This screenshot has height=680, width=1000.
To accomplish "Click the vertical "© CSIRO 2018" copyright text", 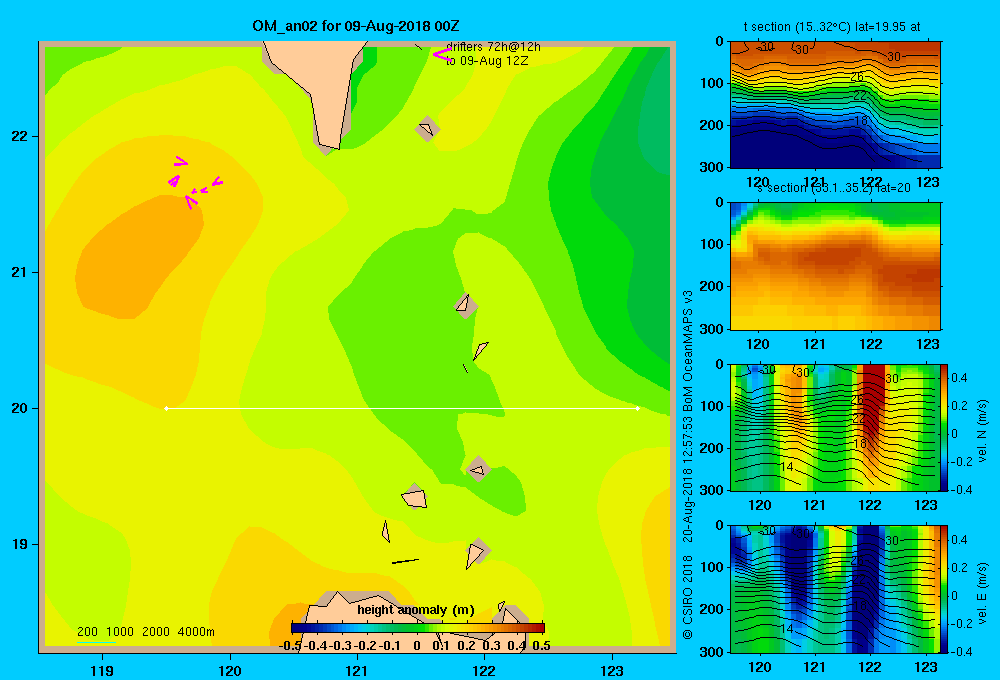I will coord(688,597).
